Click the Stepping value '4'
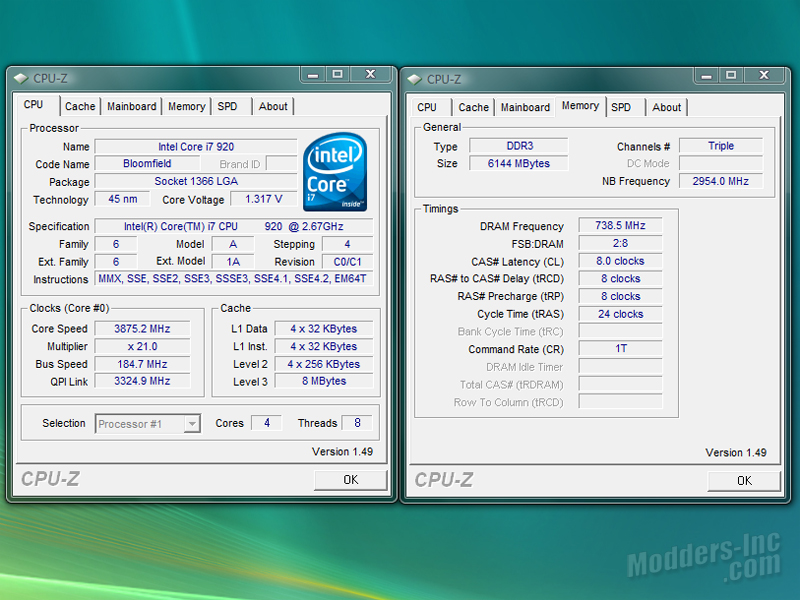 [x=347, y=244]
